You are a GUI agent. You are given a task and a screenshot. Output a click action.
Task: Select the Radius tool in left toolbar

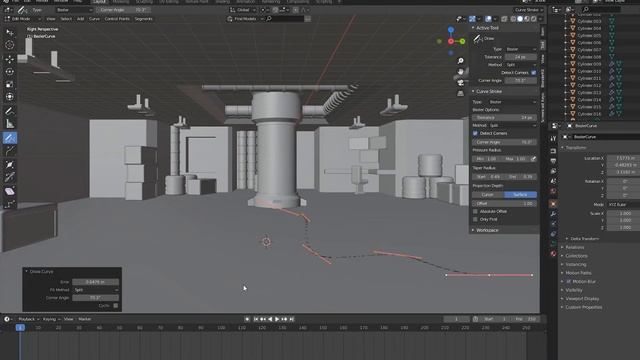(x=9, y=164)
